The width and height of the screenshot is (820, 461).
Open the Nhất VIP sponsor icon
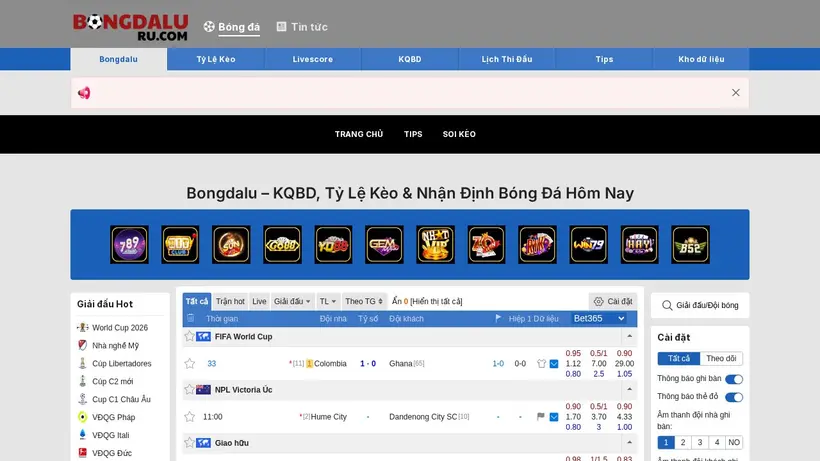436,245
